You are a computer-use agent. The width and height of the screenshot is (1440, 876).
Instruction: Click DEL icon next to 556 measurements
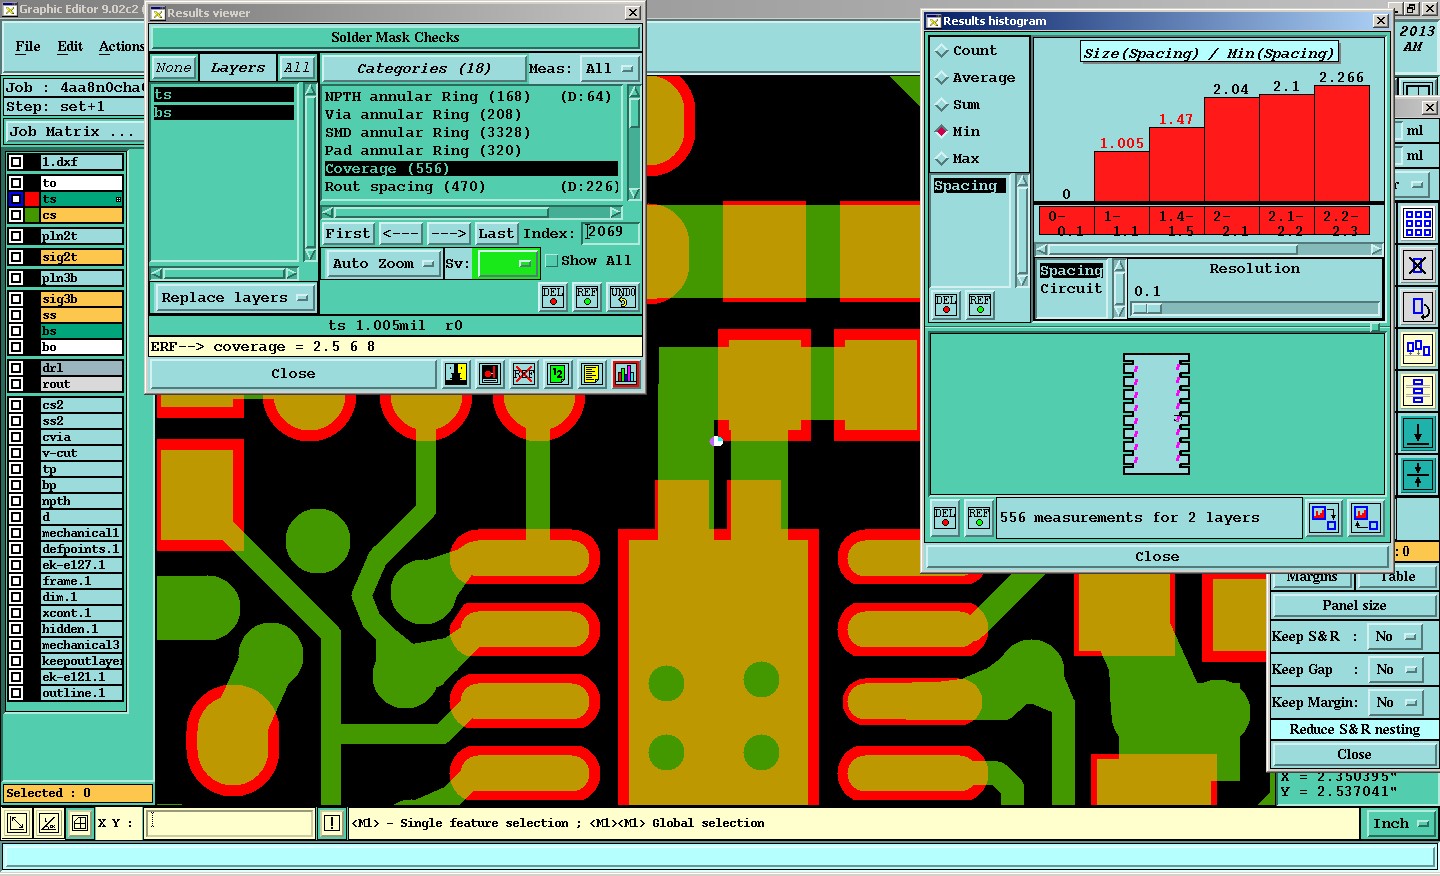tap(945, 518)
